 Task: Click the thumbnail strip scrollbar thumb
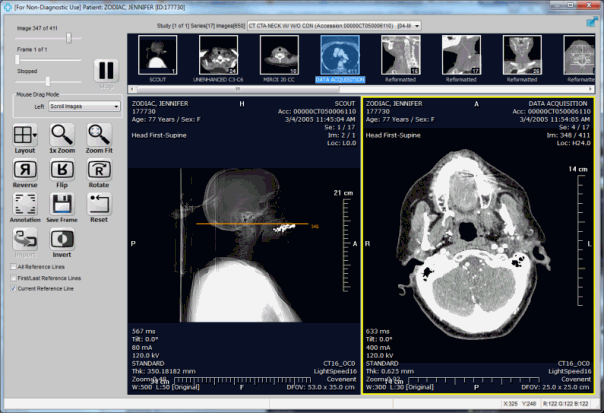tap(238, 89)
